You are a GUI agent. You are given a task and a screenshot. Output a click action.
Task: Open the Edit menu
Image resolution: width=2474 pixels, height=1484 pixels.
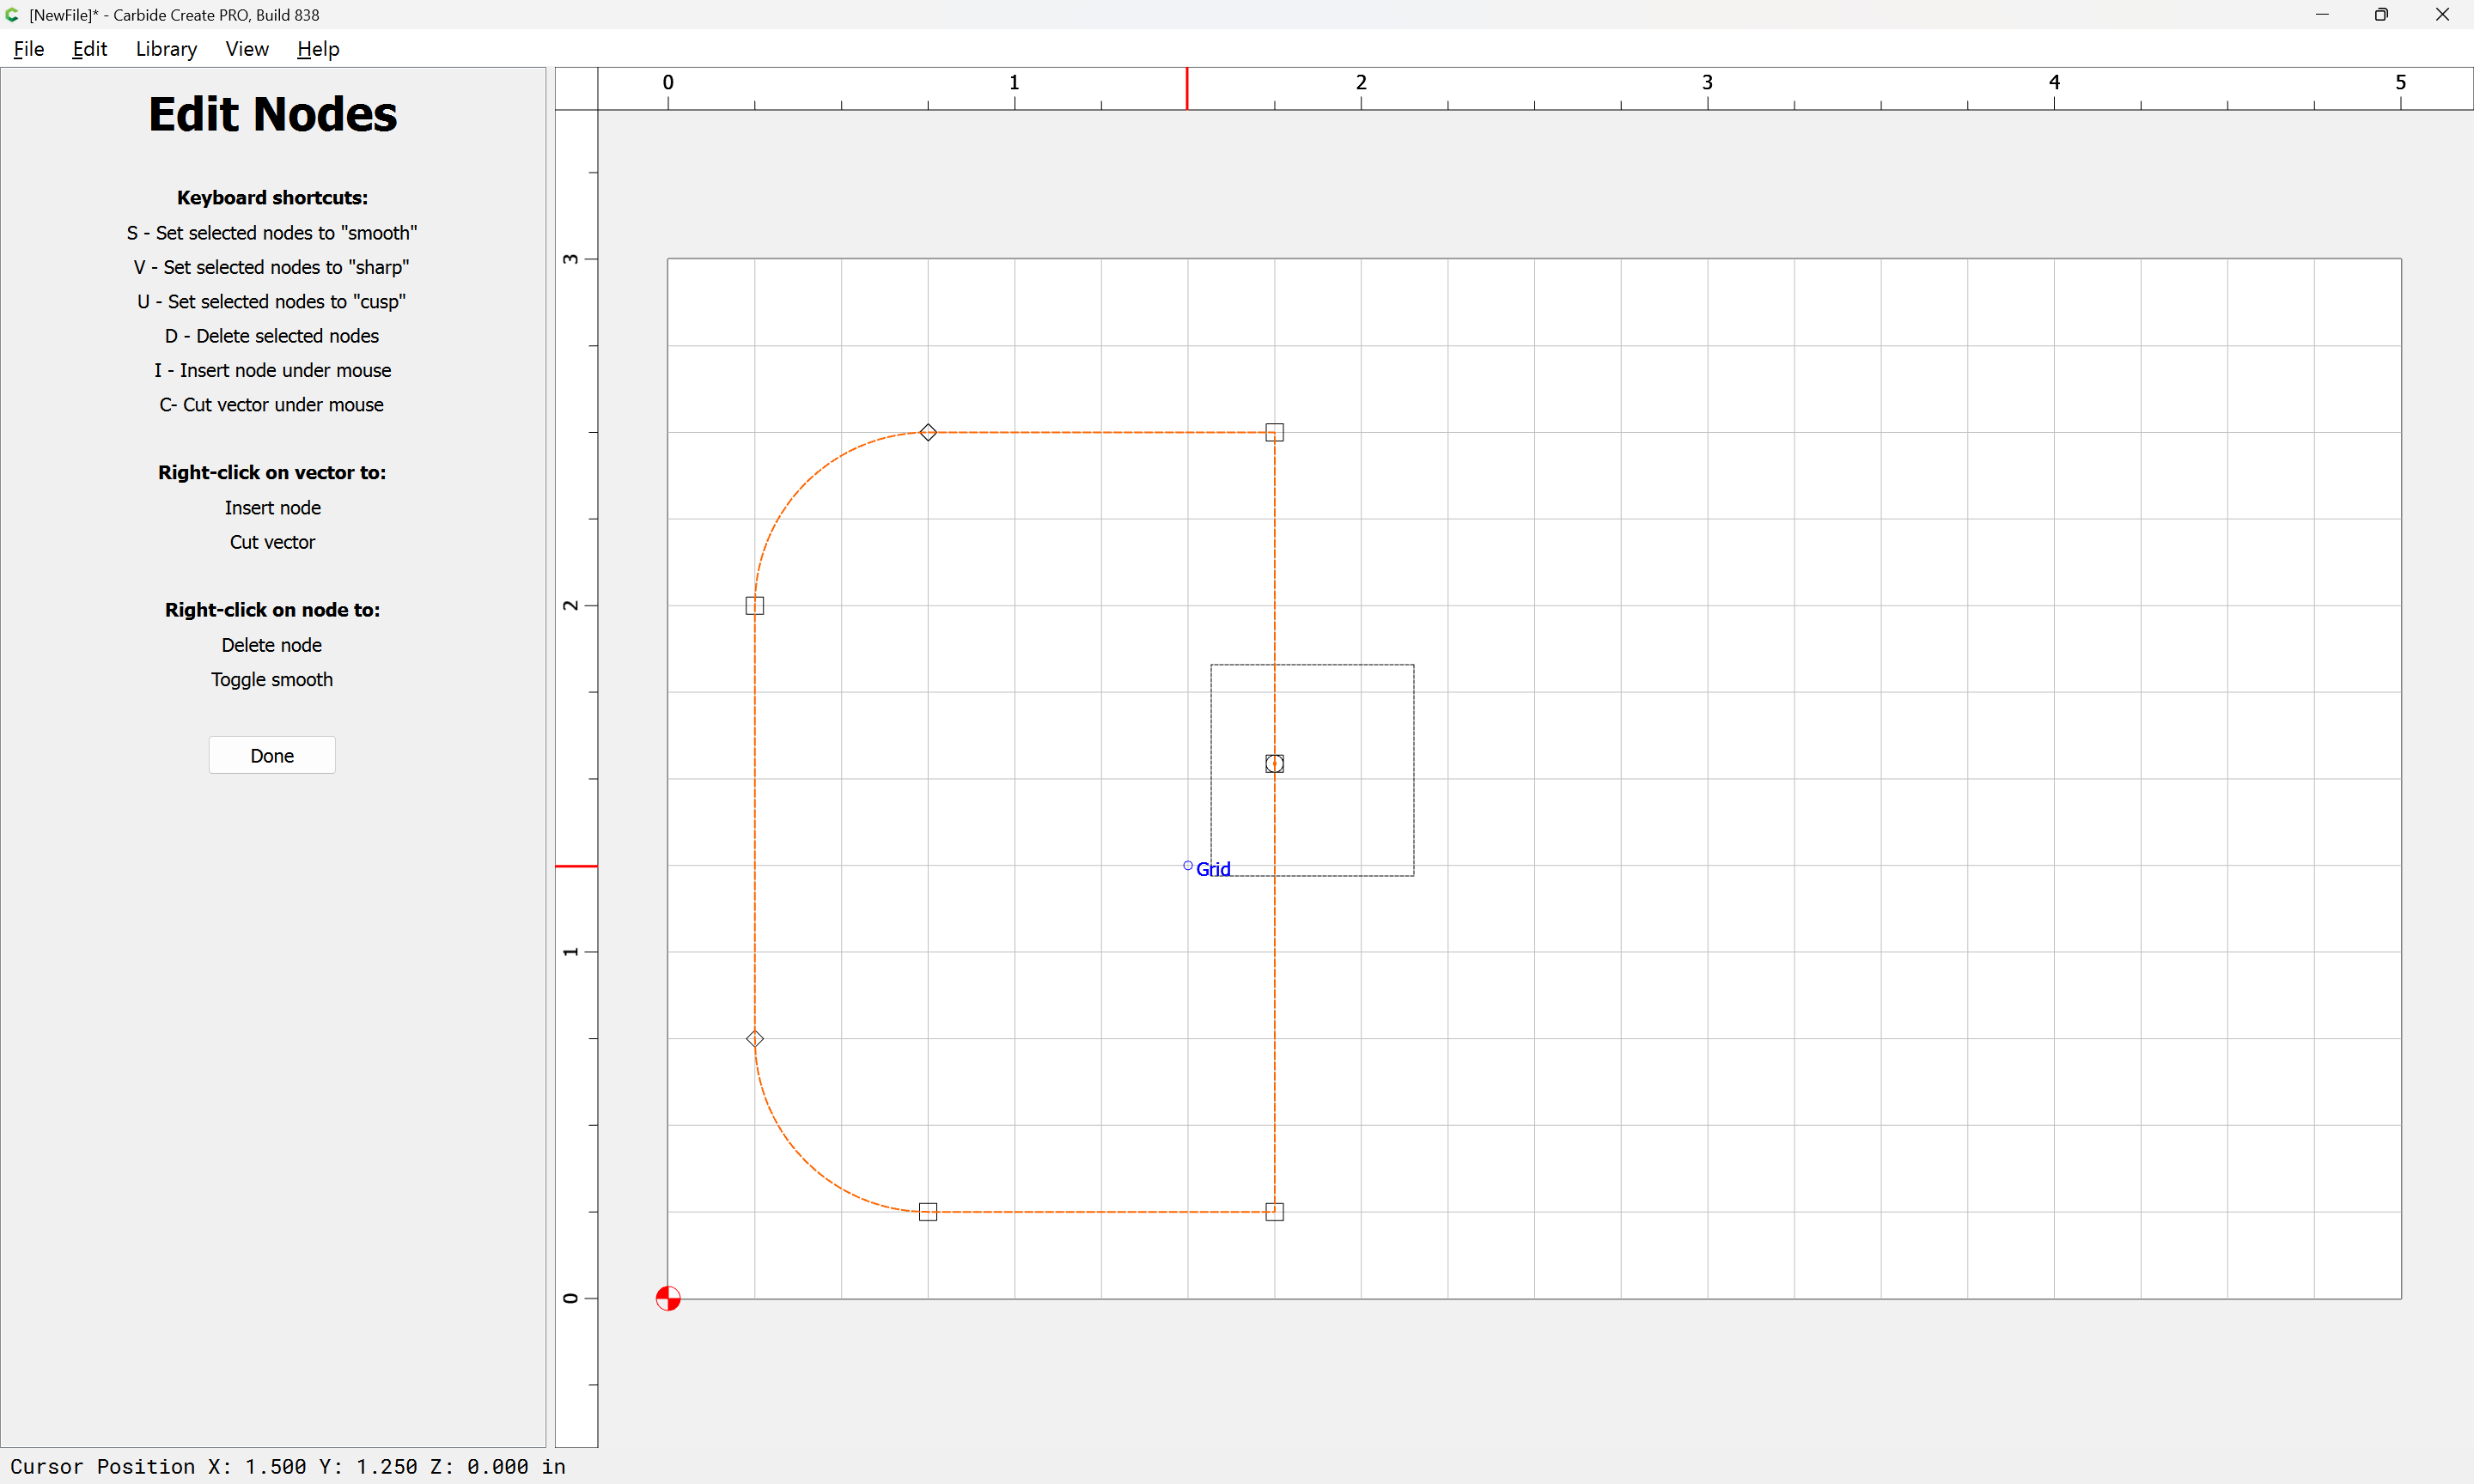pos(89,49)
